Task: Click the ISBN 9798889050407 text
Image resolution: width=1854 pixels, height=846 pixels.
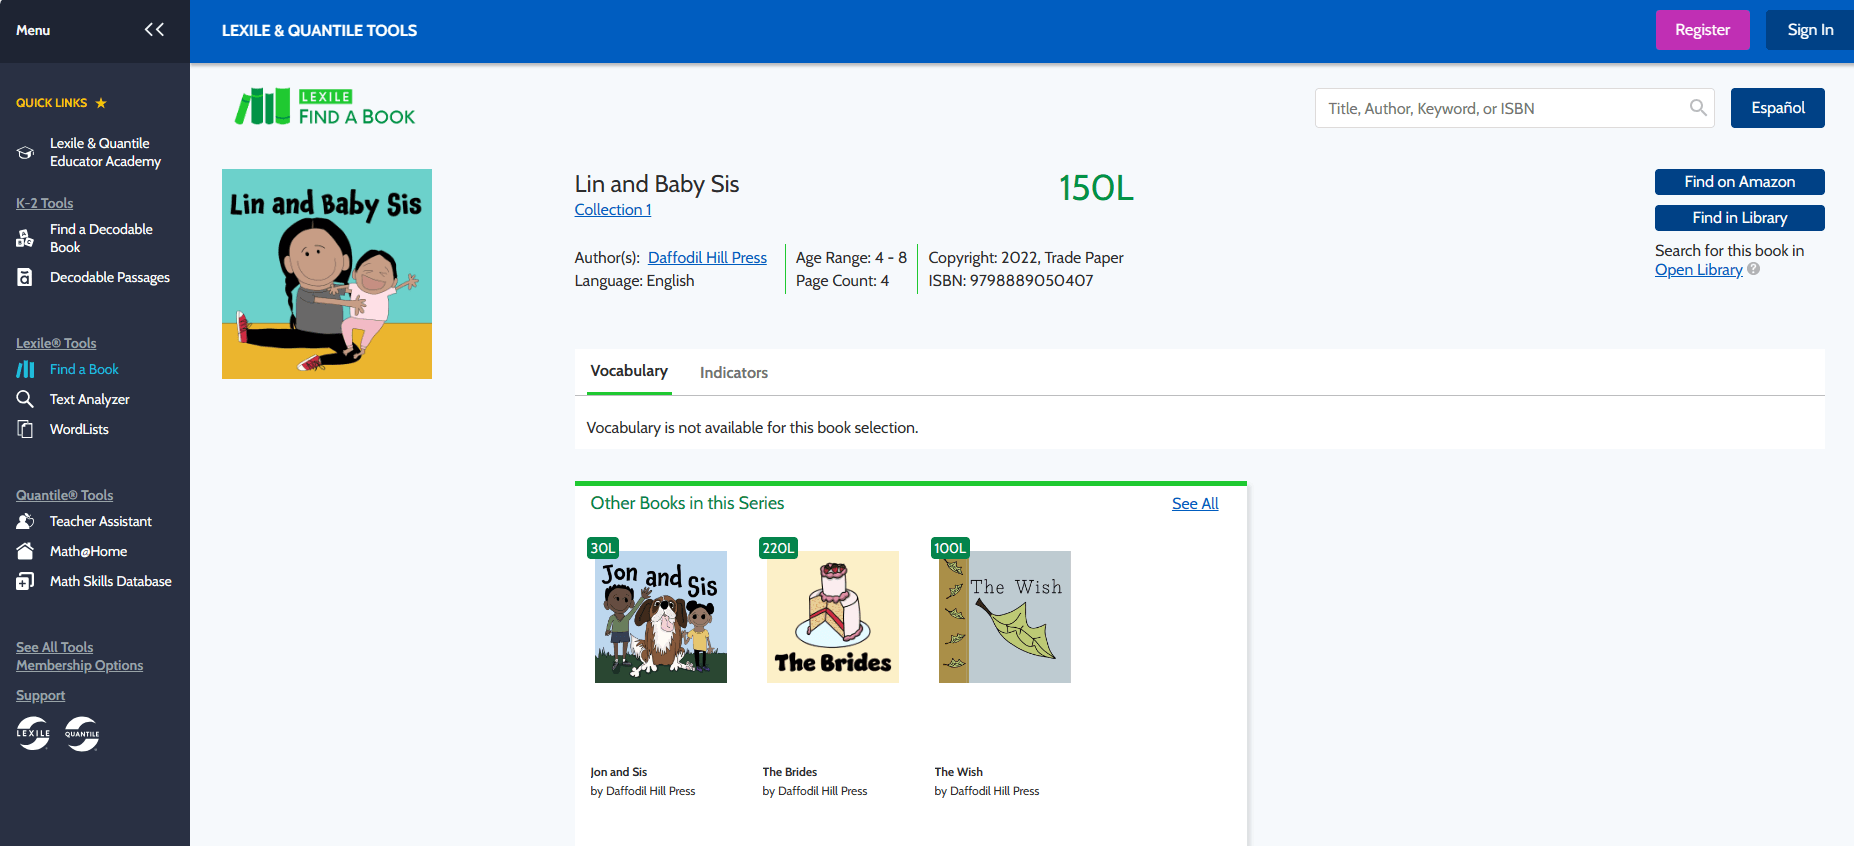Action: [x=1010, y=281]
